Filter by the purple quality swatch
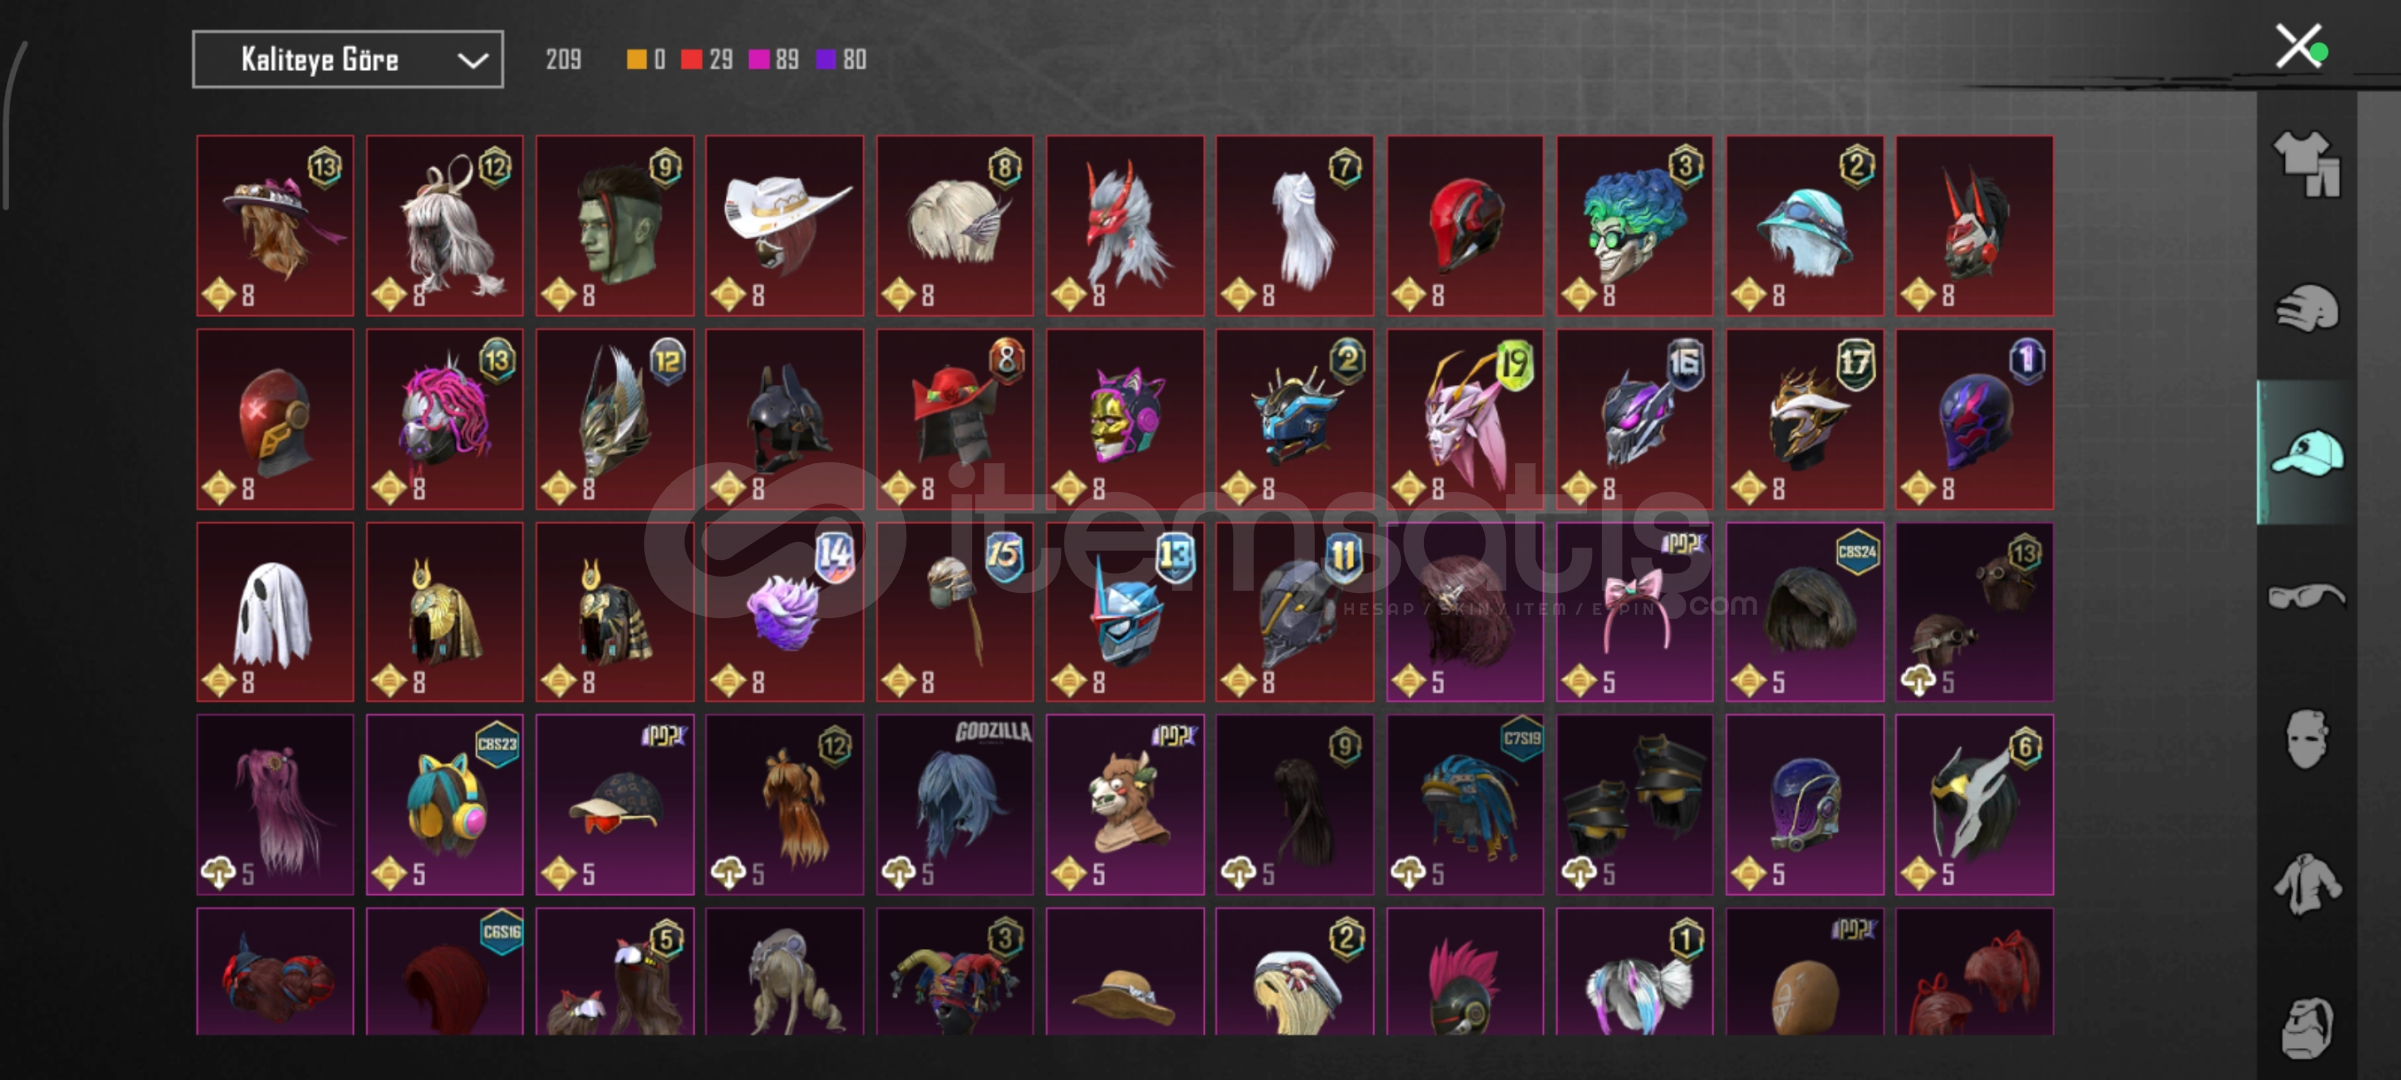 tap(826, 60)
